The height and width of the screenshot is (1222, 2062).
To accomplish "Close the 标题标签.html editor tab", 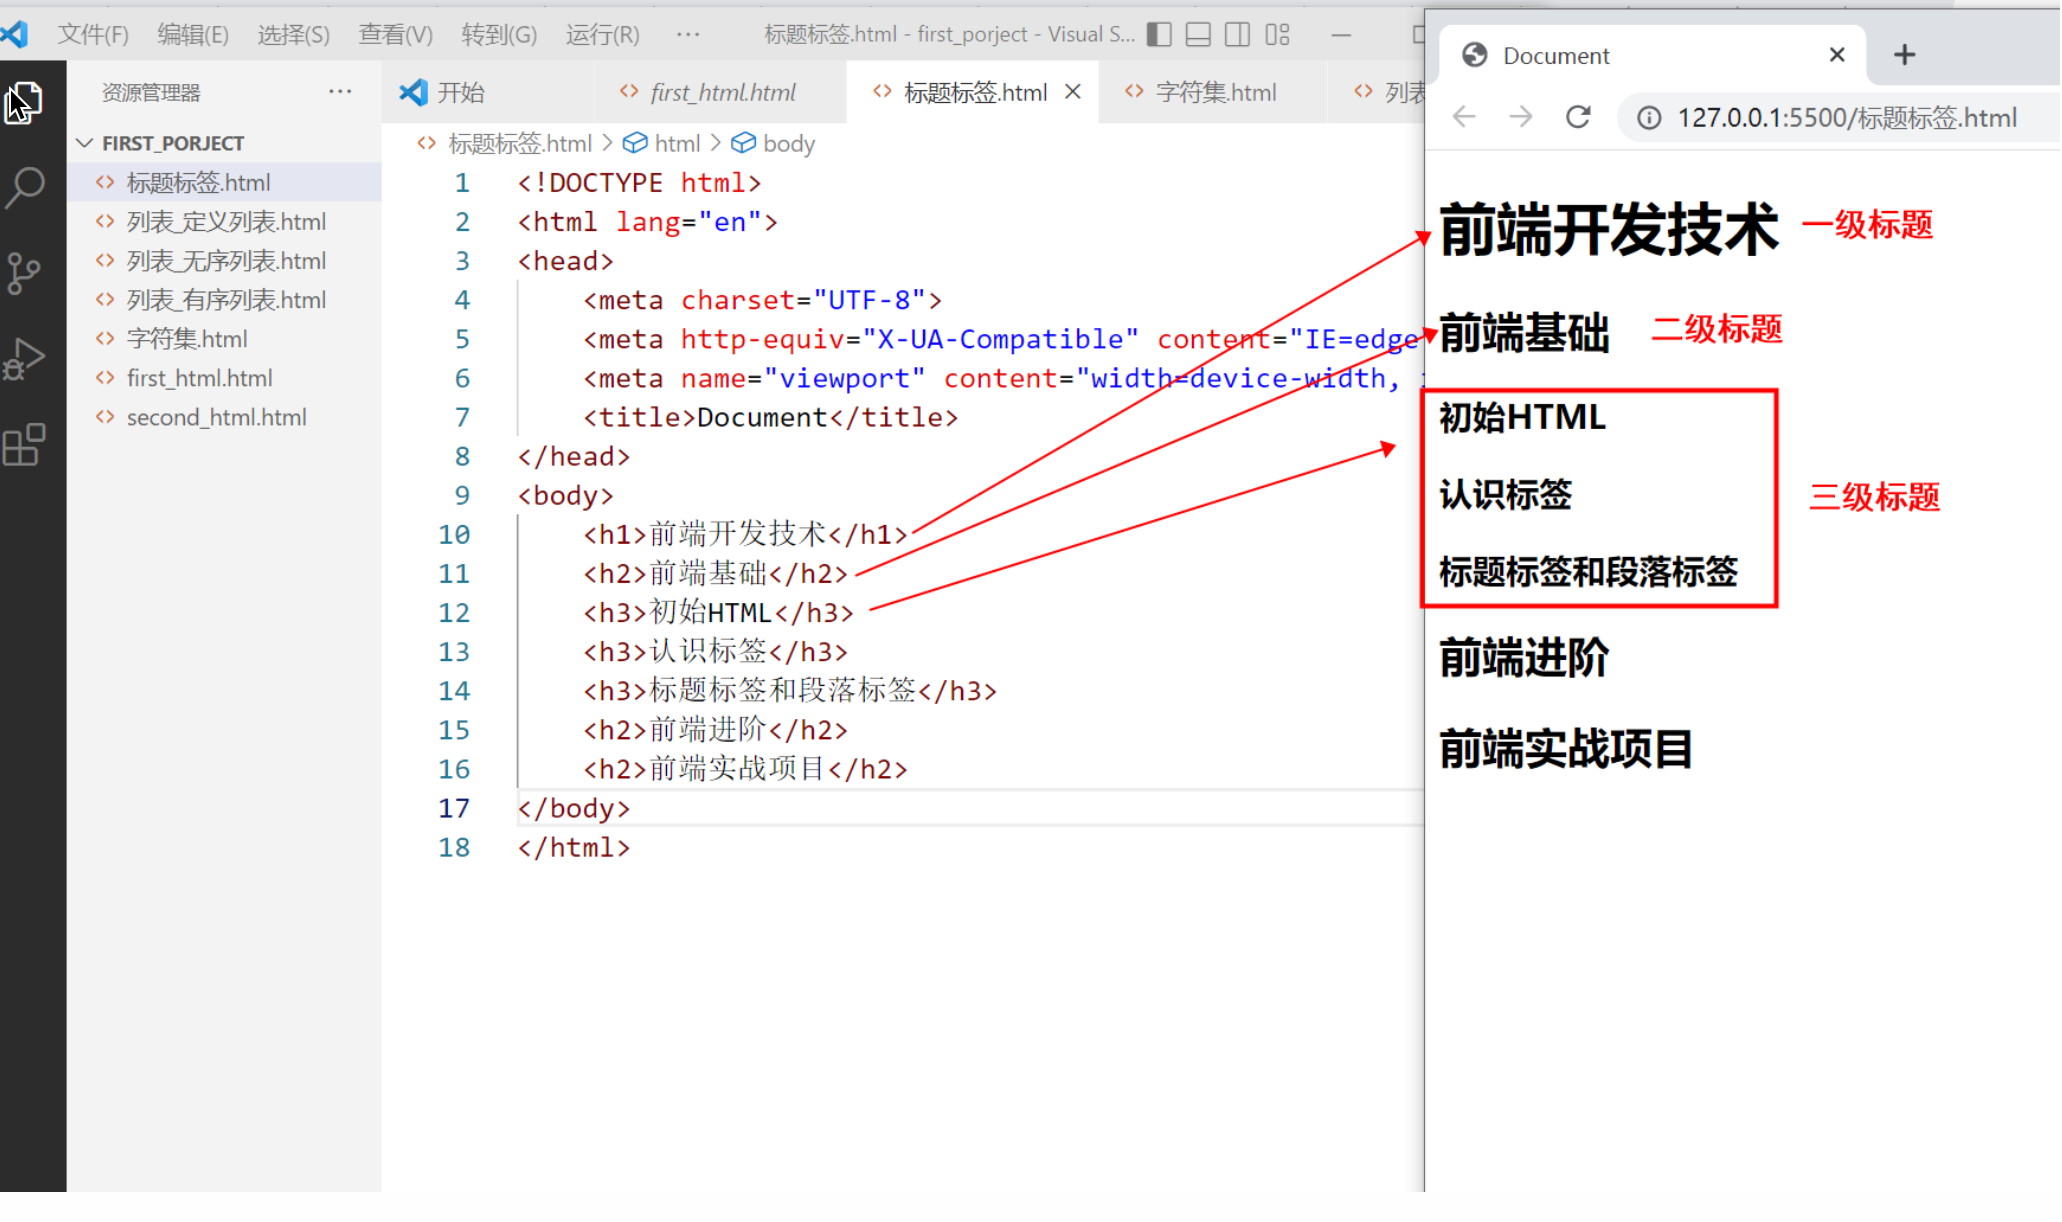I will pyautogui.click(x=1073, y=92).
